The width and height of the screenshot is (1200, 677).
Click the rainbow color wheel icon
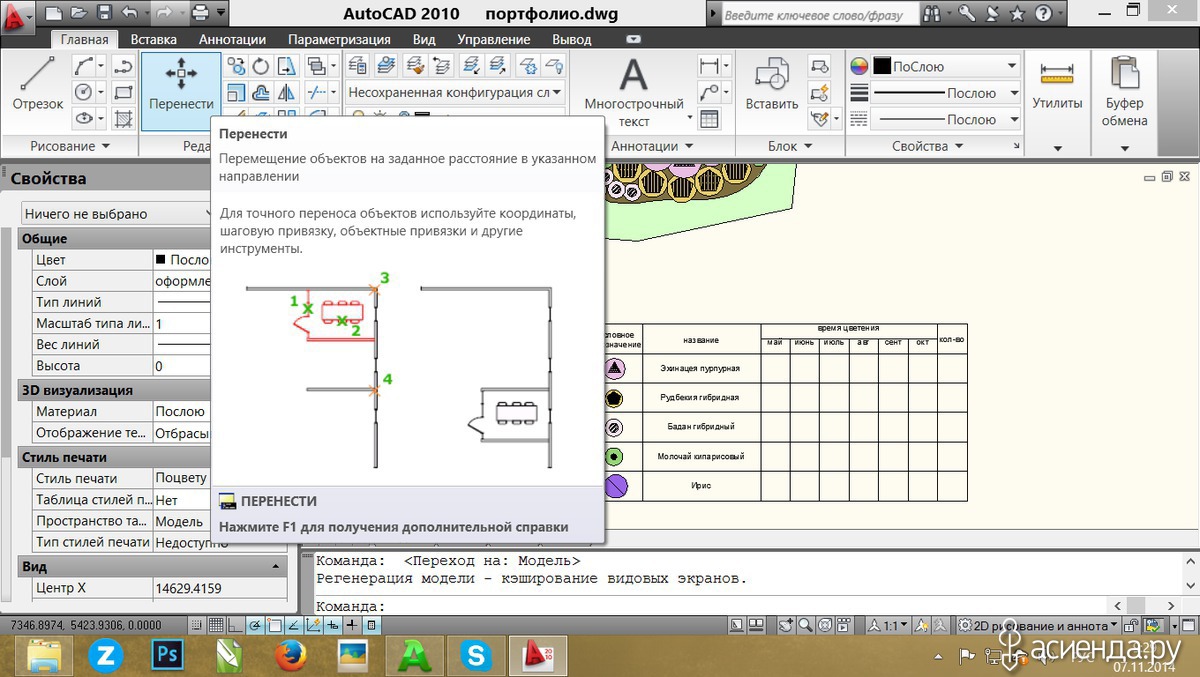[859, 67]
